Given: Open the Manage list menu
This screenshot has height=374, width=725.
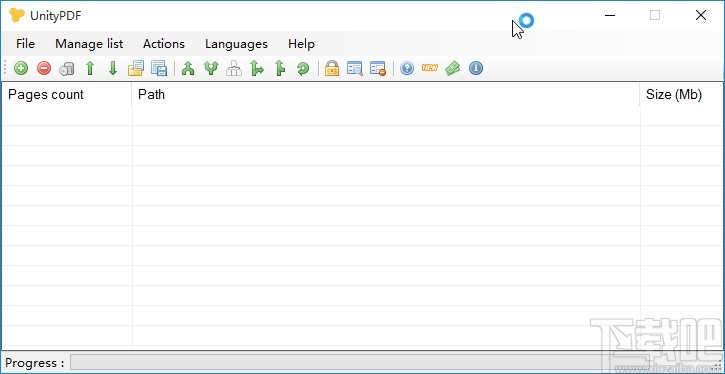Looking at the screenshot, I should click(x=89, y=44).
